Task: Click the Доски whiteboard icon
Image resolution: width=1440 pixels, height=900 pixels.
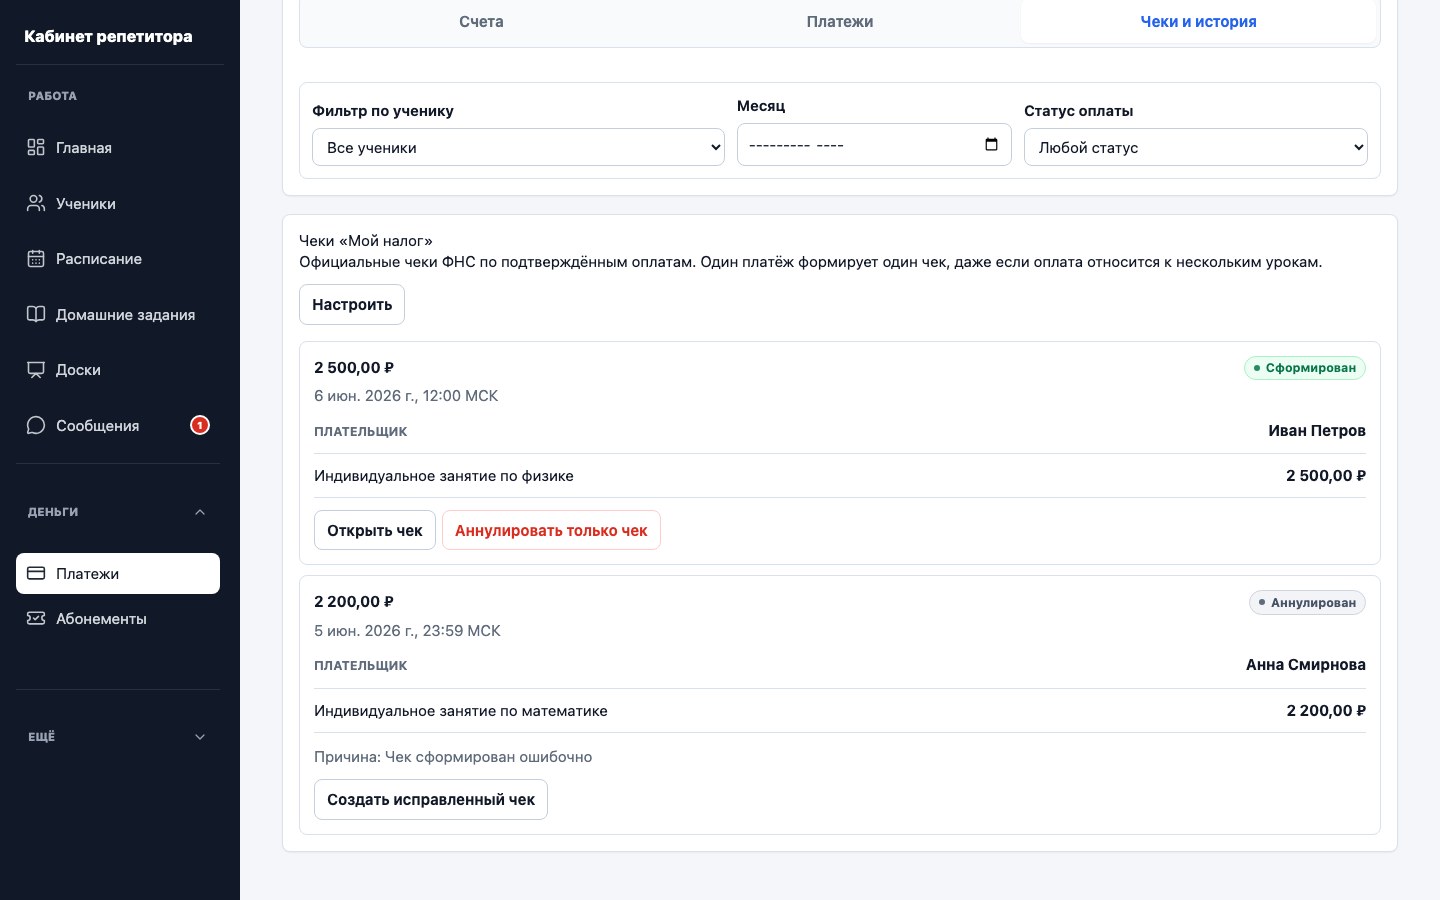Action: tap(36, 370)
